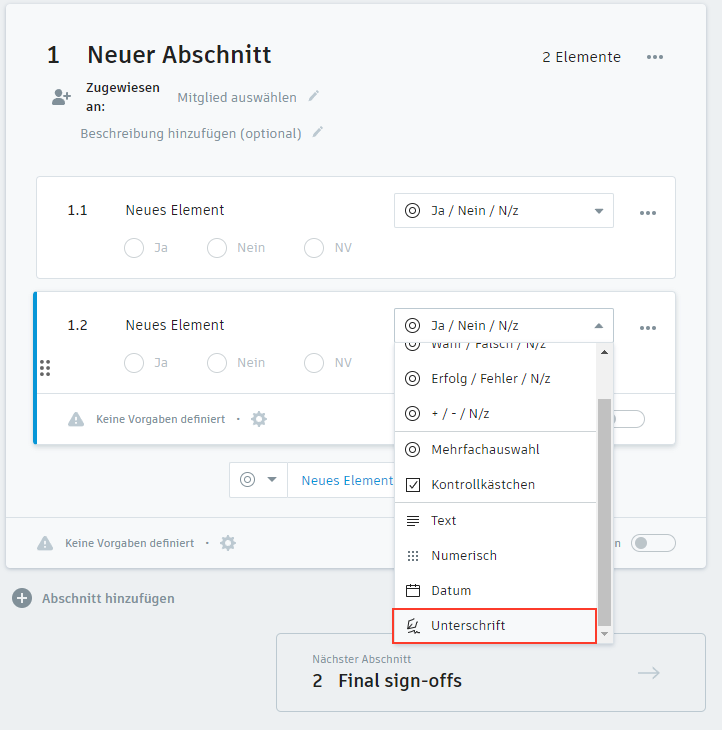Click pencil icon next to Mitglied auswählen
The image size is (722, 730).
coord(314,96)
